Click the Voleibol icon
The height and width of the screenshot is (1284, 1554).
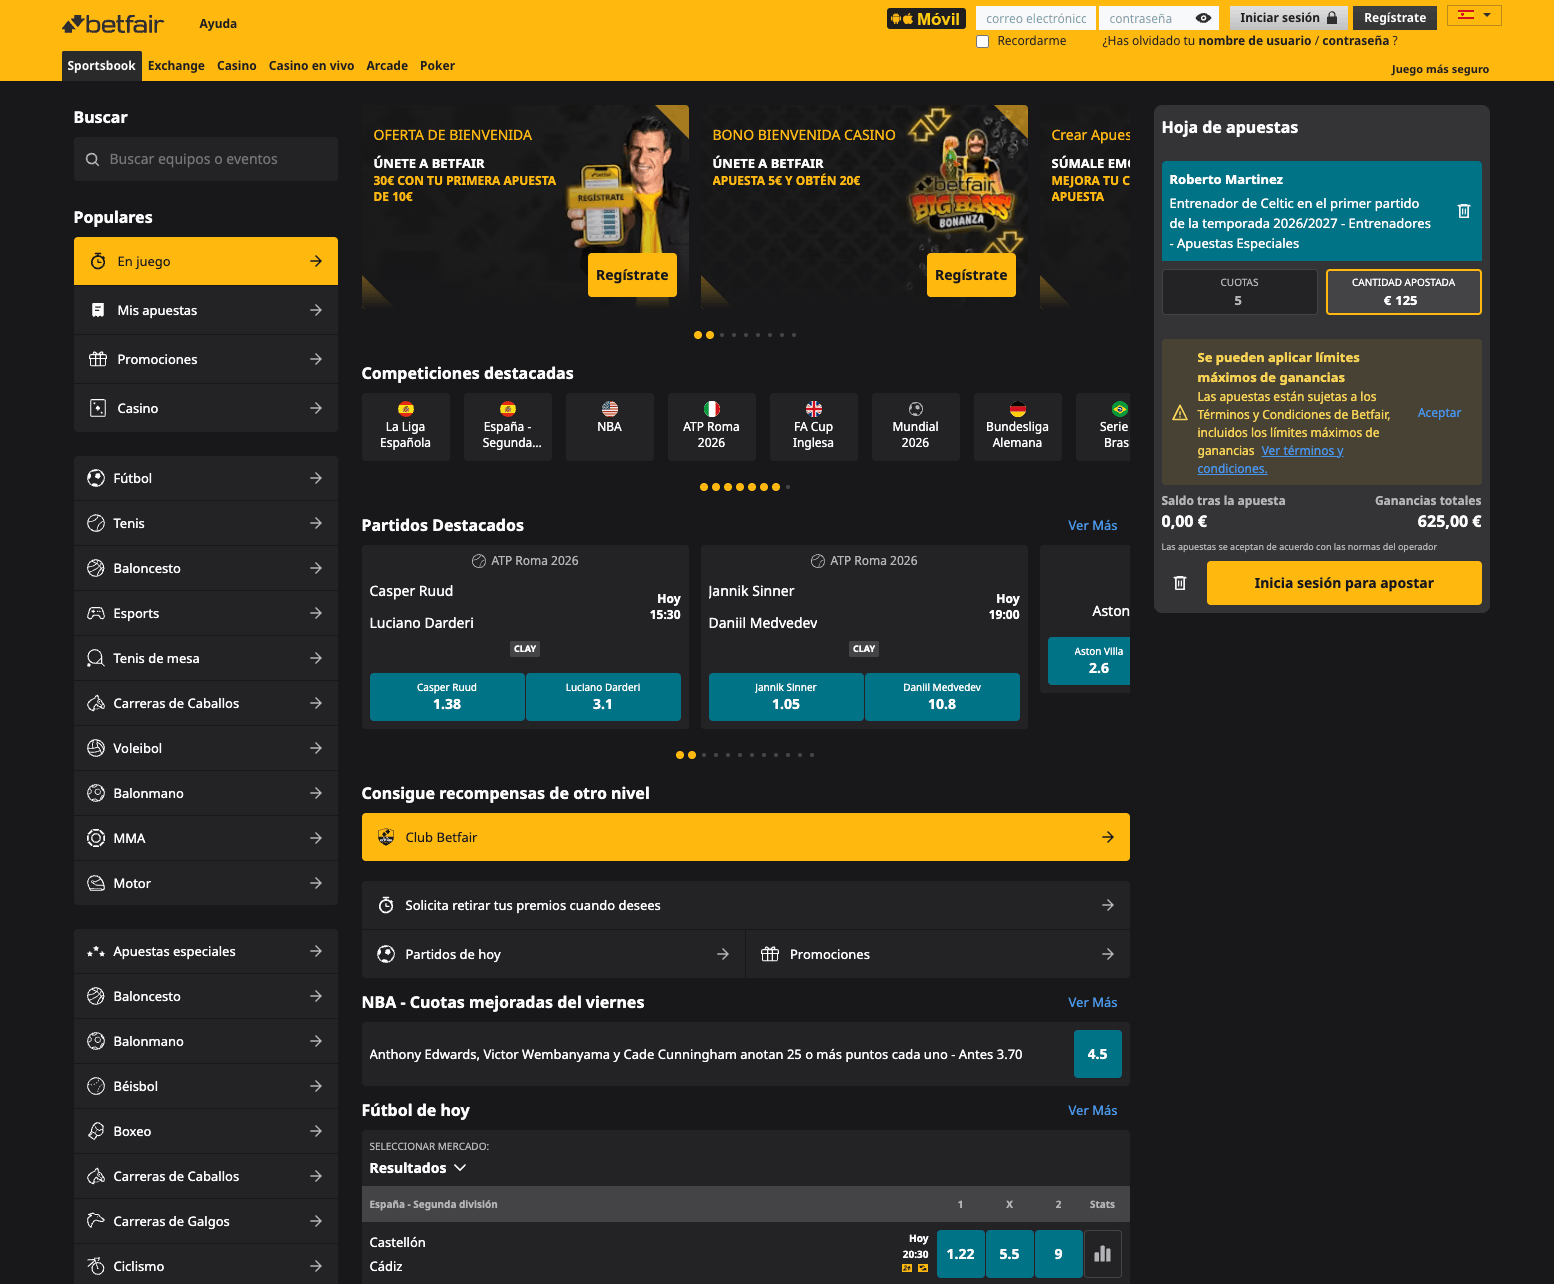[x=96, y=748]
